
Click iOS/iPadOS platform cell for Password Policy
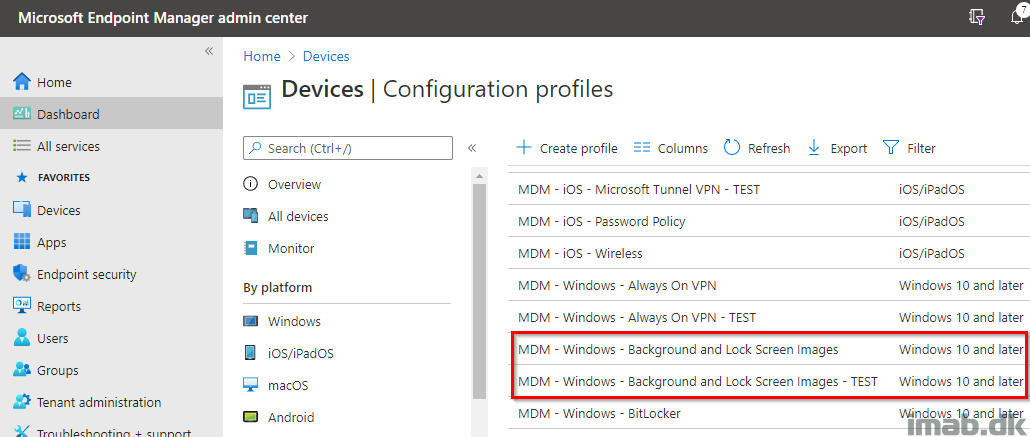pyautogui.click(x=931, y=221)
